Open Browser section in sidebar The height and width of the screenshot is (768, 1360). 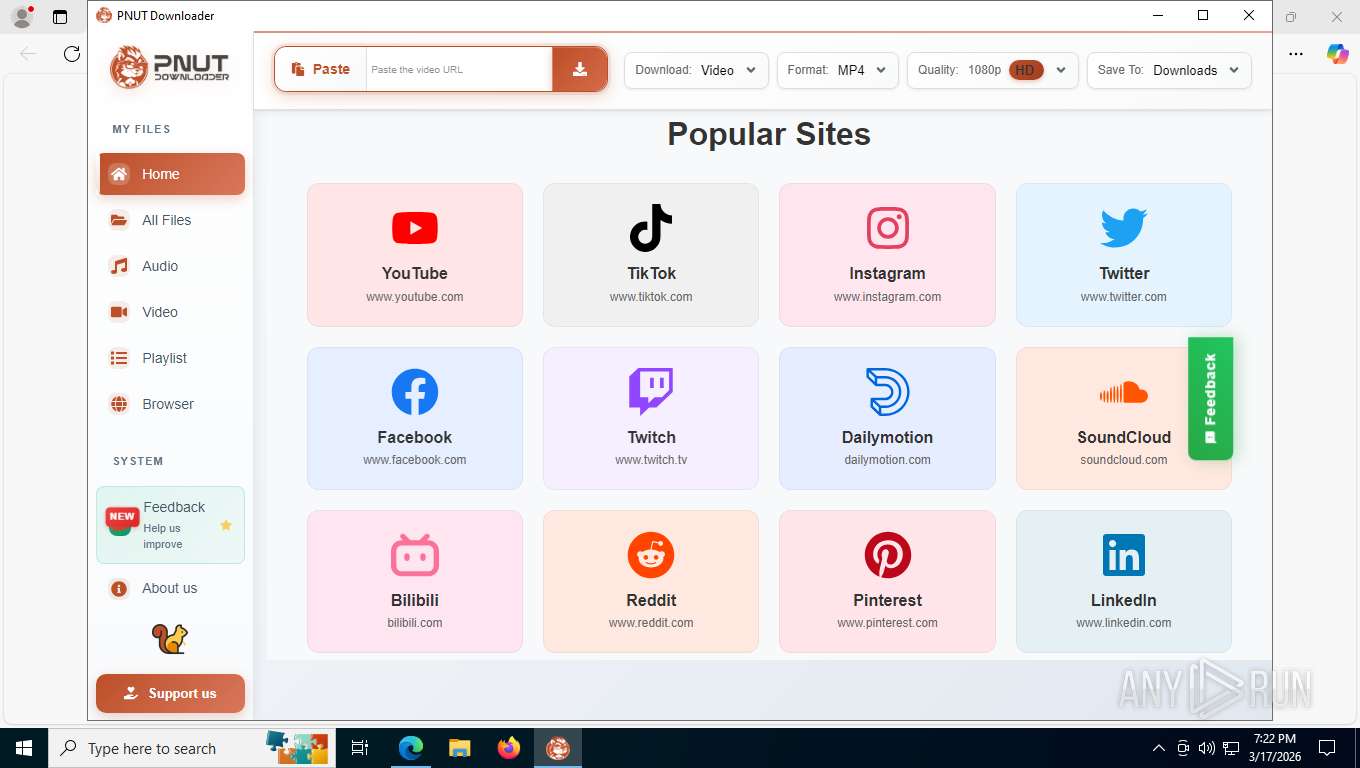[172, 404]
